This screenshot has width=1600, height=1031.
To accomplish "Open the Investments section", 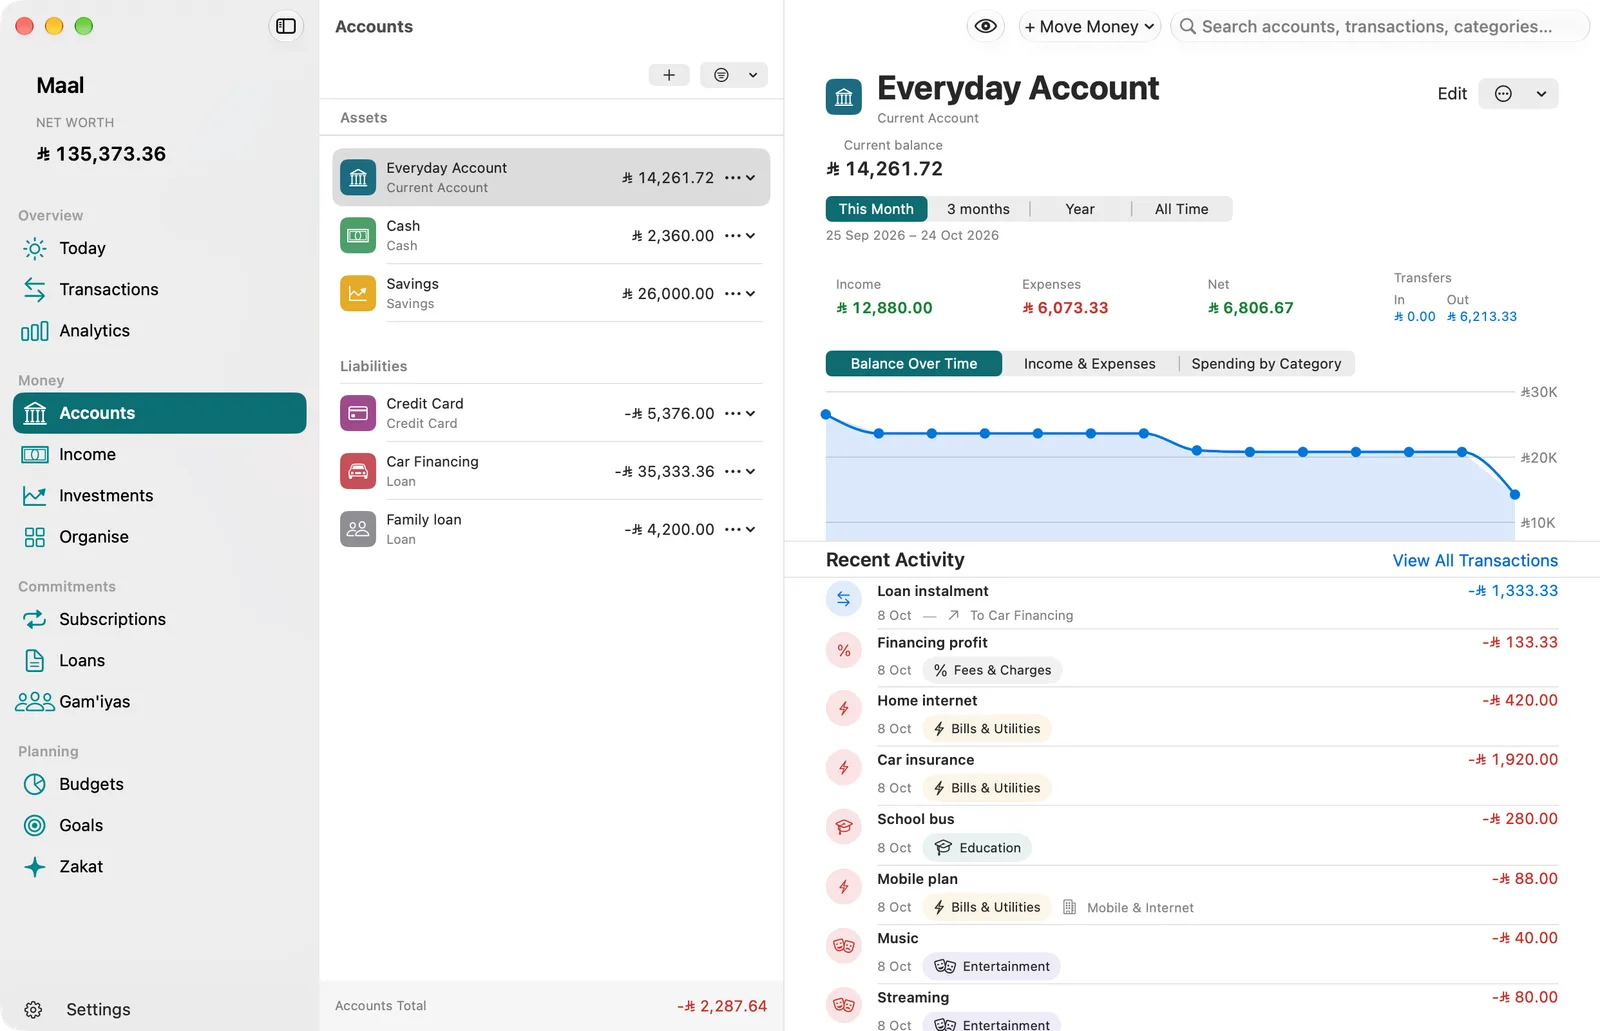I will coord(160,496).
